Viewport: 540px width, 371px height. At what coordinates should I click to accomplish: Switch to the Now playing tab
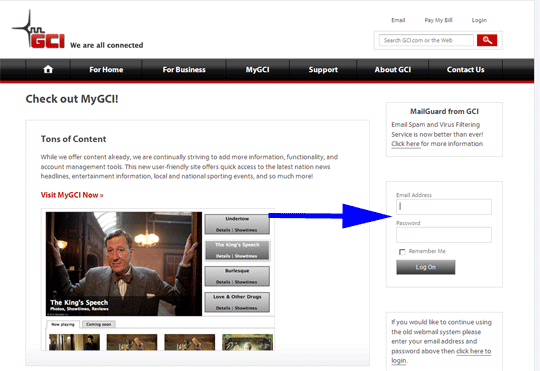point(63,324)
